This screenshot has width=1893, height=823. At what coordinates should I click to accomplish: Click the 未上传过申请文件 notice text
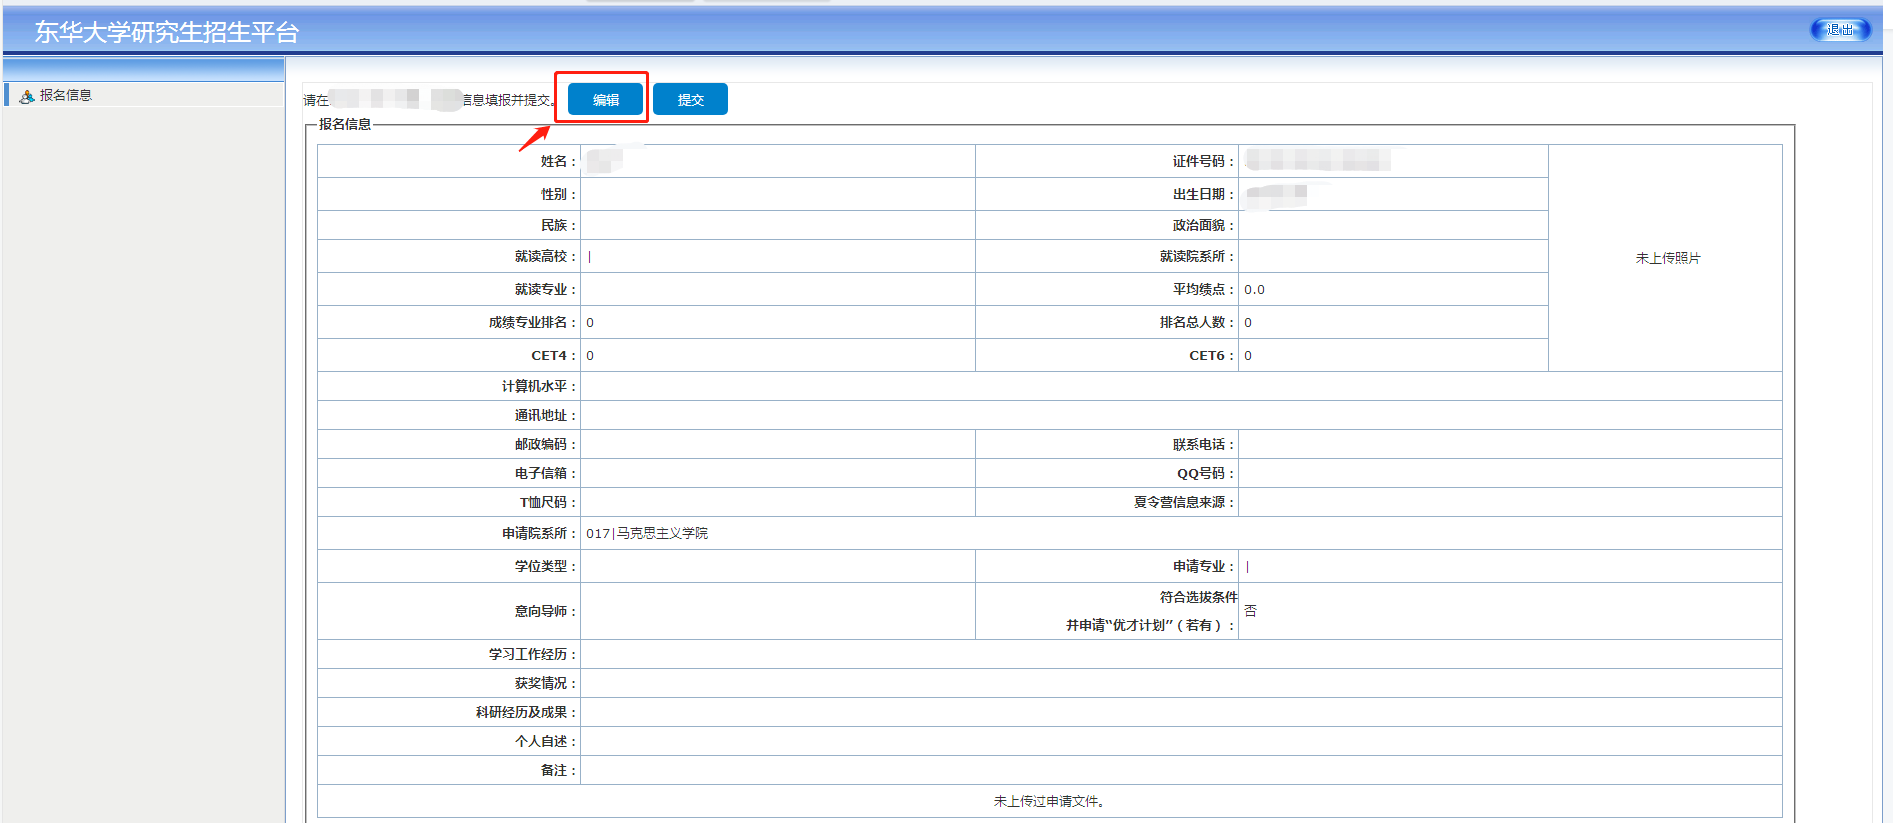pos(1049,801)
